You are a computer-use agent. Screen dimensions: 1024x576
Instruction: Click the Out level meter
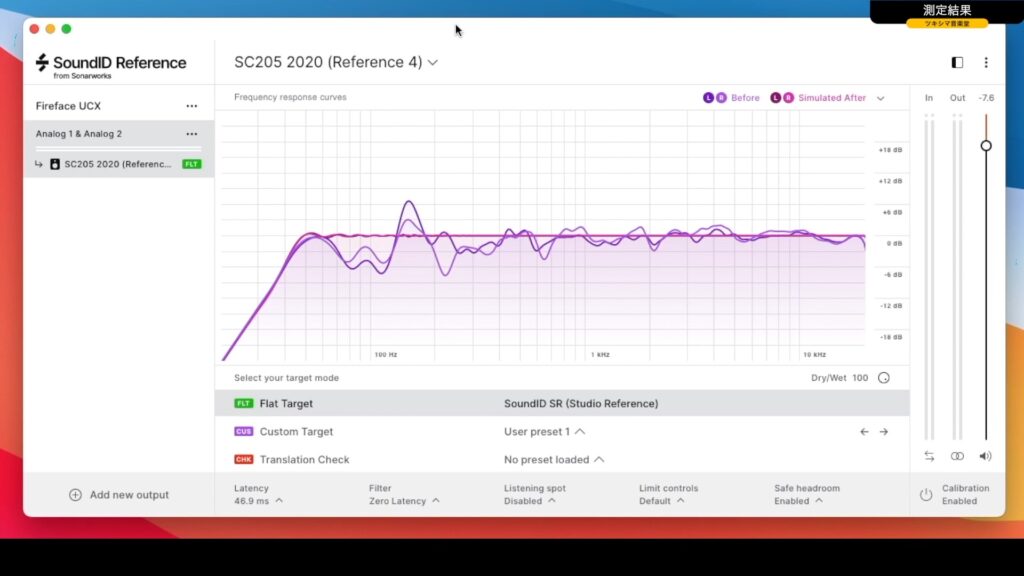(957, 277)
